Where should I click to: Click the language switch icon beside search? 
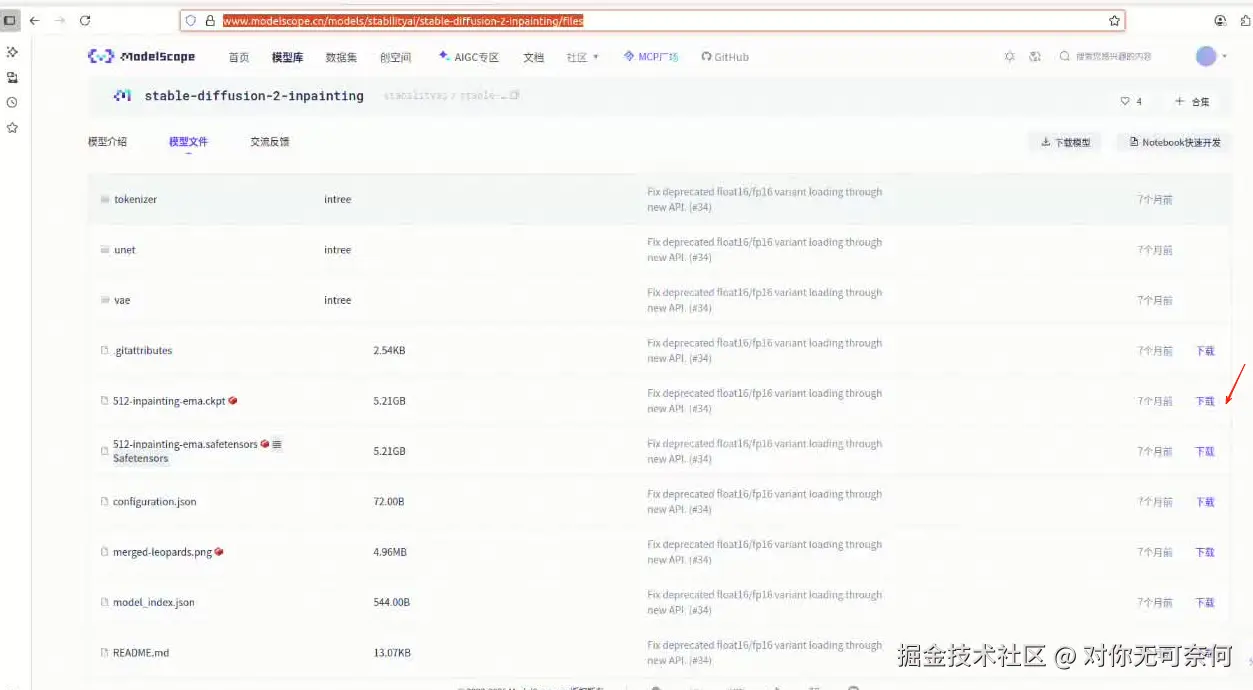[1035, 57]
